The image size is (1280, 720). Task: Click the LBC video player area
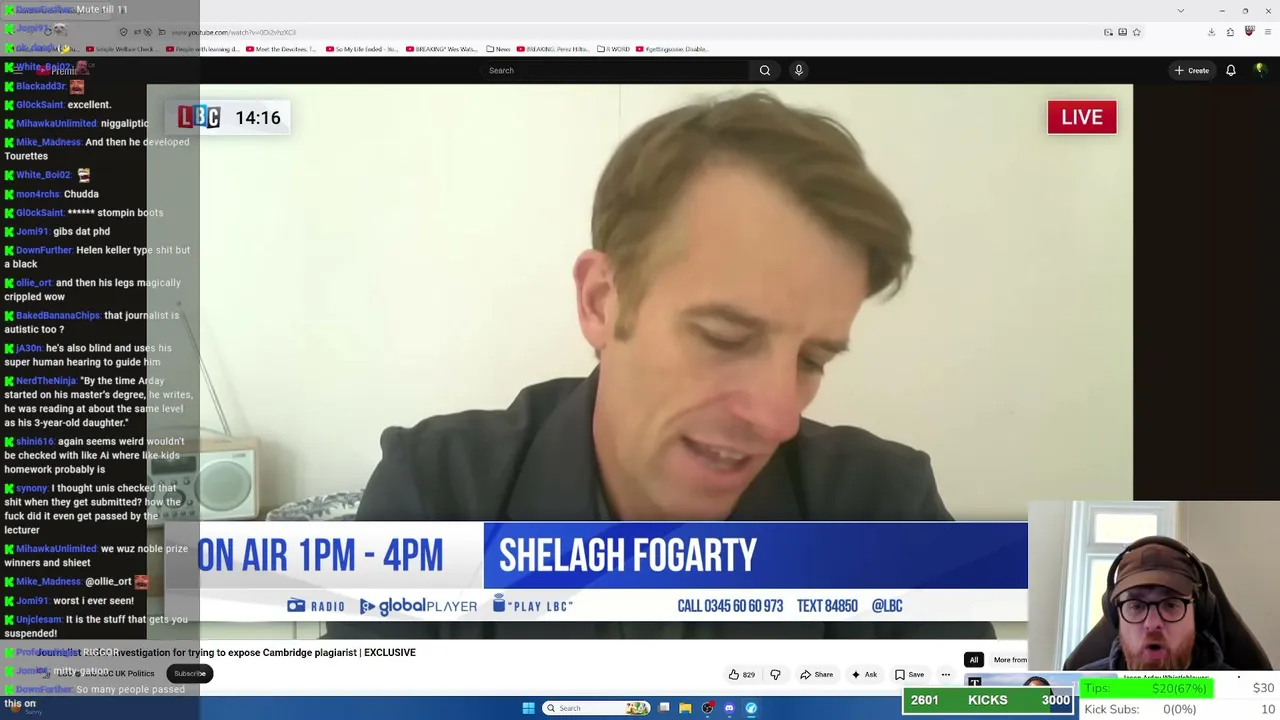[640, 362]
